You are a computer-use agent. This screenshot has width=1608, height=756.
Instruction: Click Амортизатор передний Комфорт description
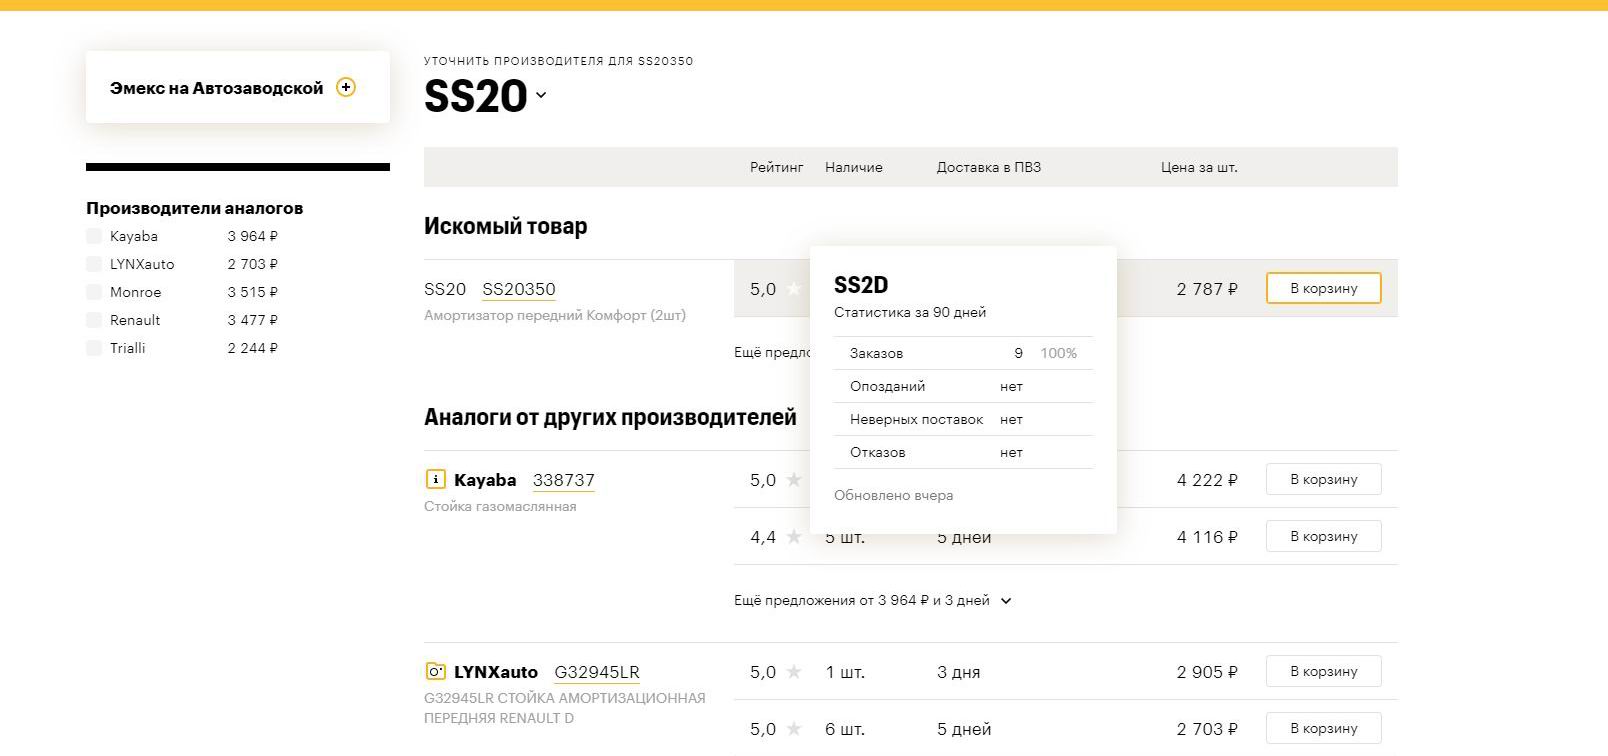555,315
